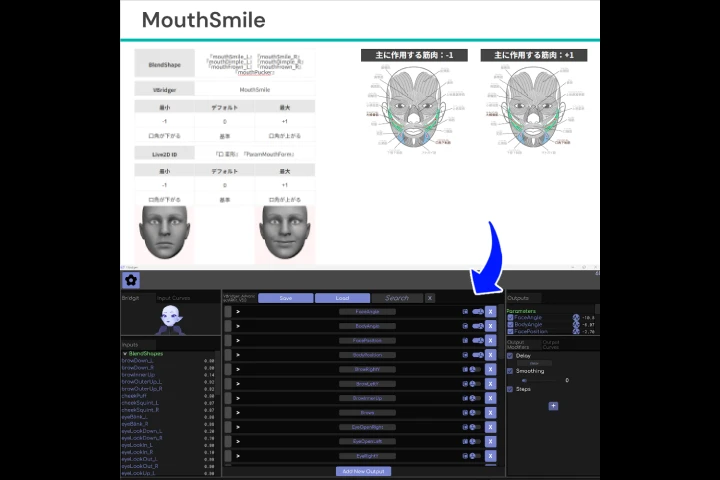The image size is (720, 480).
Task: Uncheck the Smoothing modifier checkbox
Action: click(510, 371)
